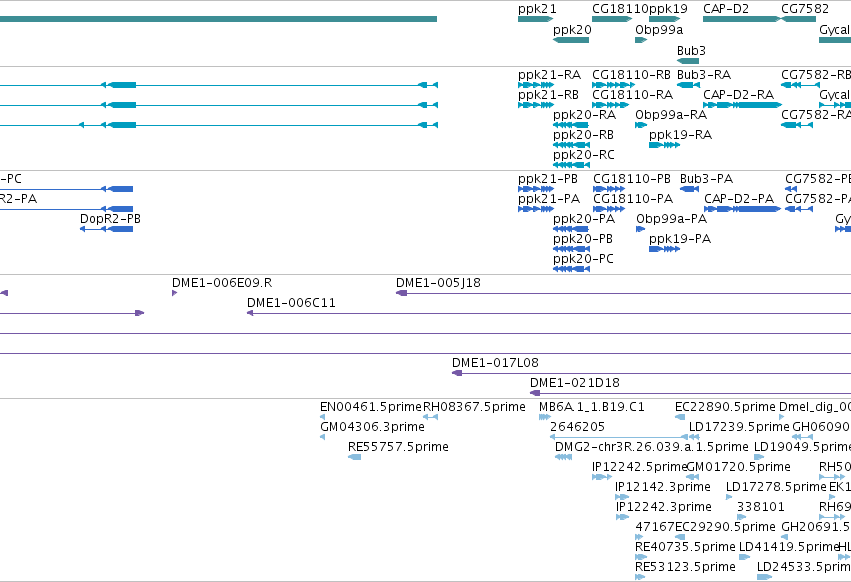Select the RE40735.5prime EST

(x=641, y=558)
